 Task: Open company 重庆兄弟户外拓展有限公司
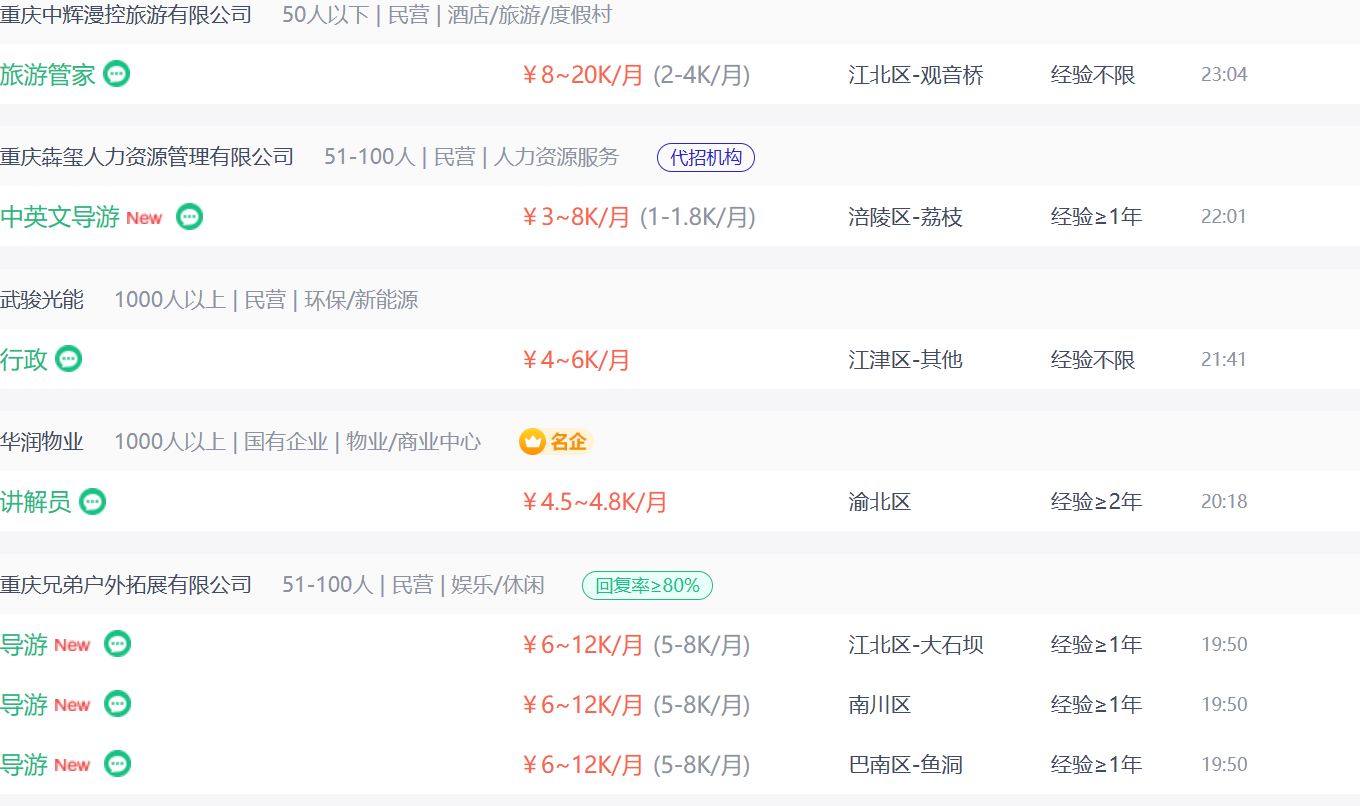click(x=126, y=585)
